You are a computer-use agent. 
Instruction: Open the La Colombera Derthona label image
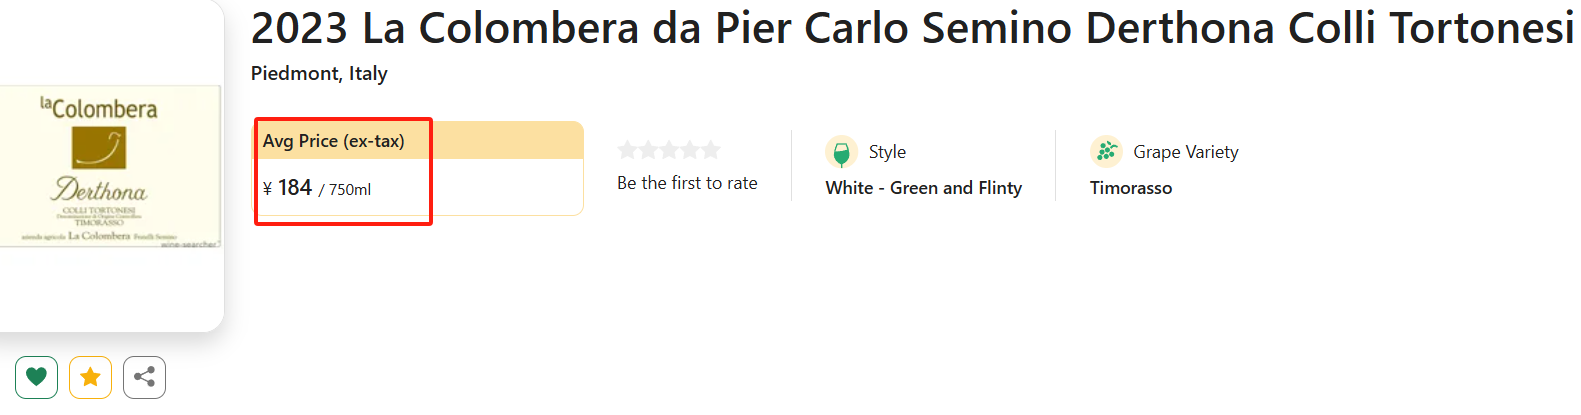pos(110,166)
